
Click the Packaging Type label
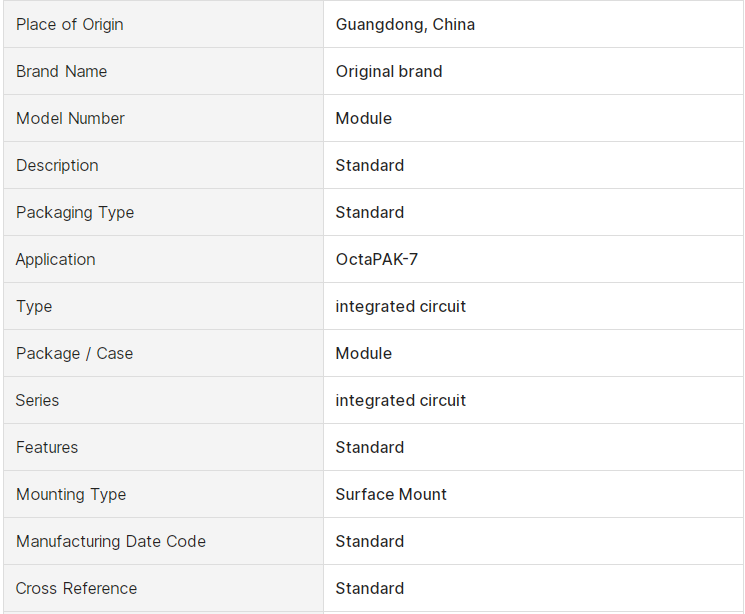point(75,212)
